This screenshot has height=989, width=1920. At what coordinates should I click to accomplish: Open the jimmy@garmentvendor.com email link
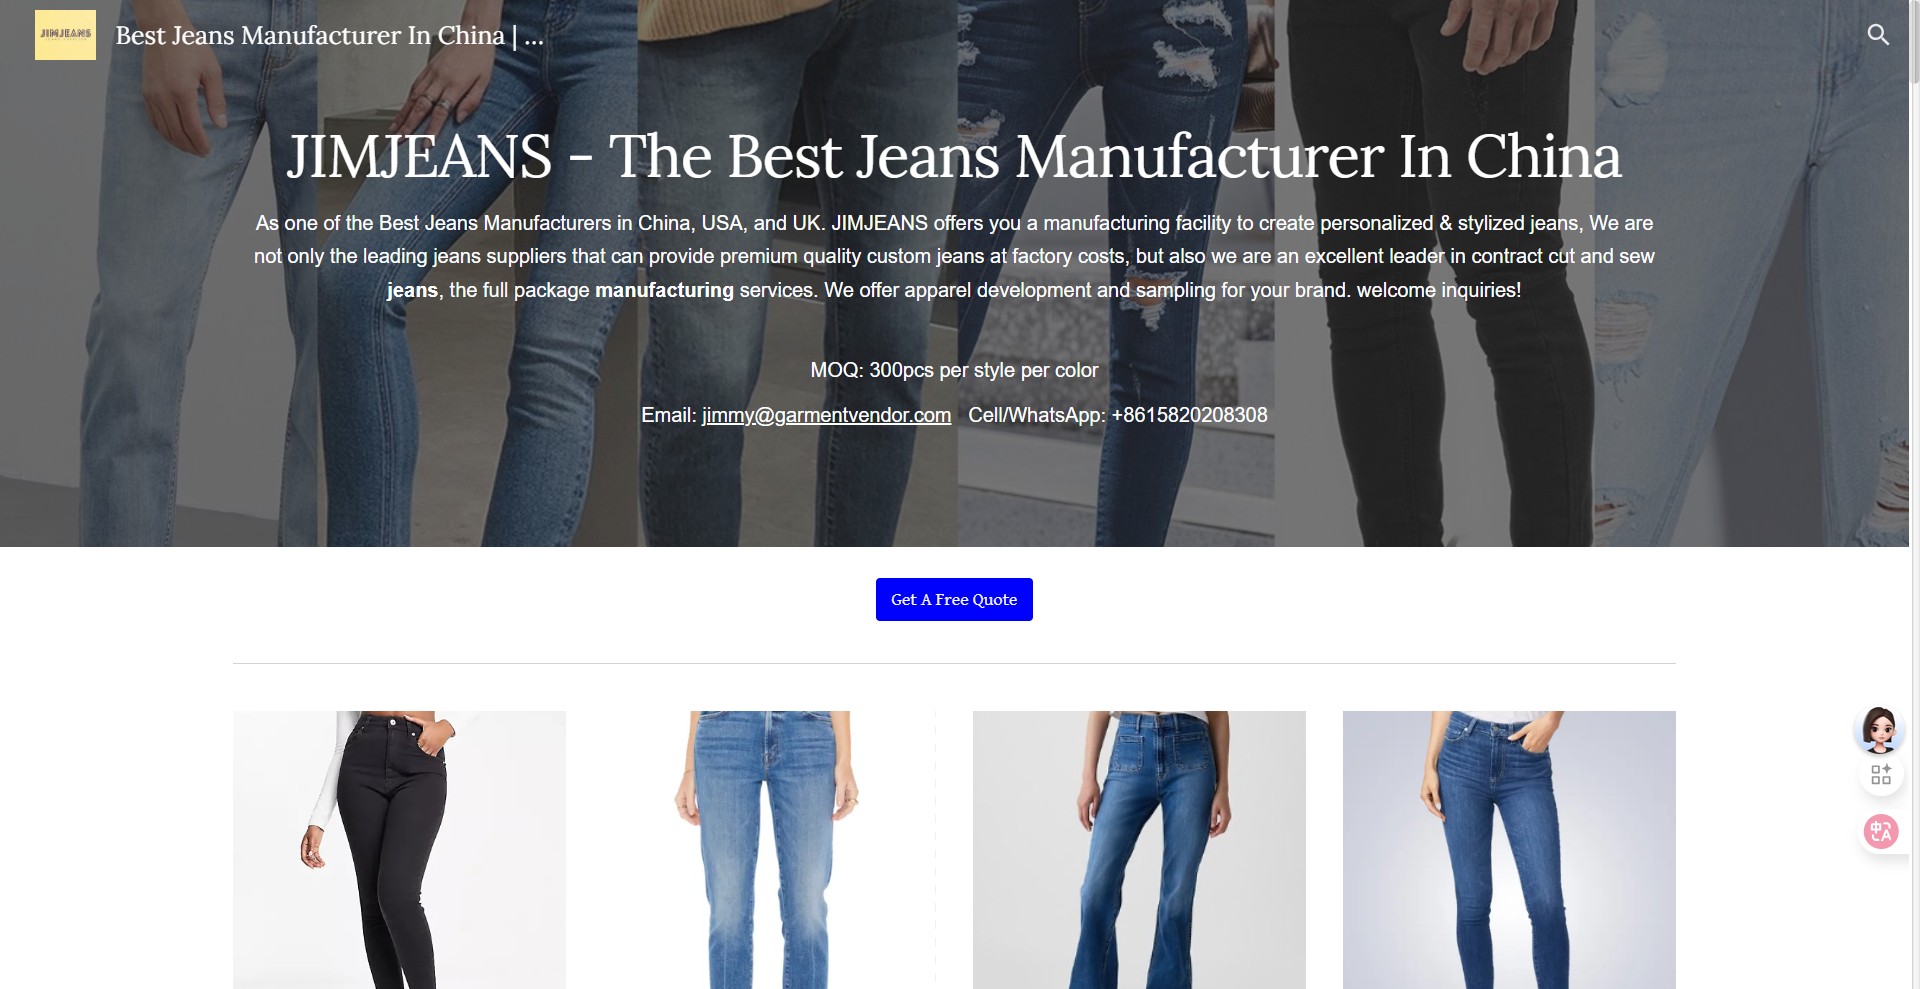826,415
